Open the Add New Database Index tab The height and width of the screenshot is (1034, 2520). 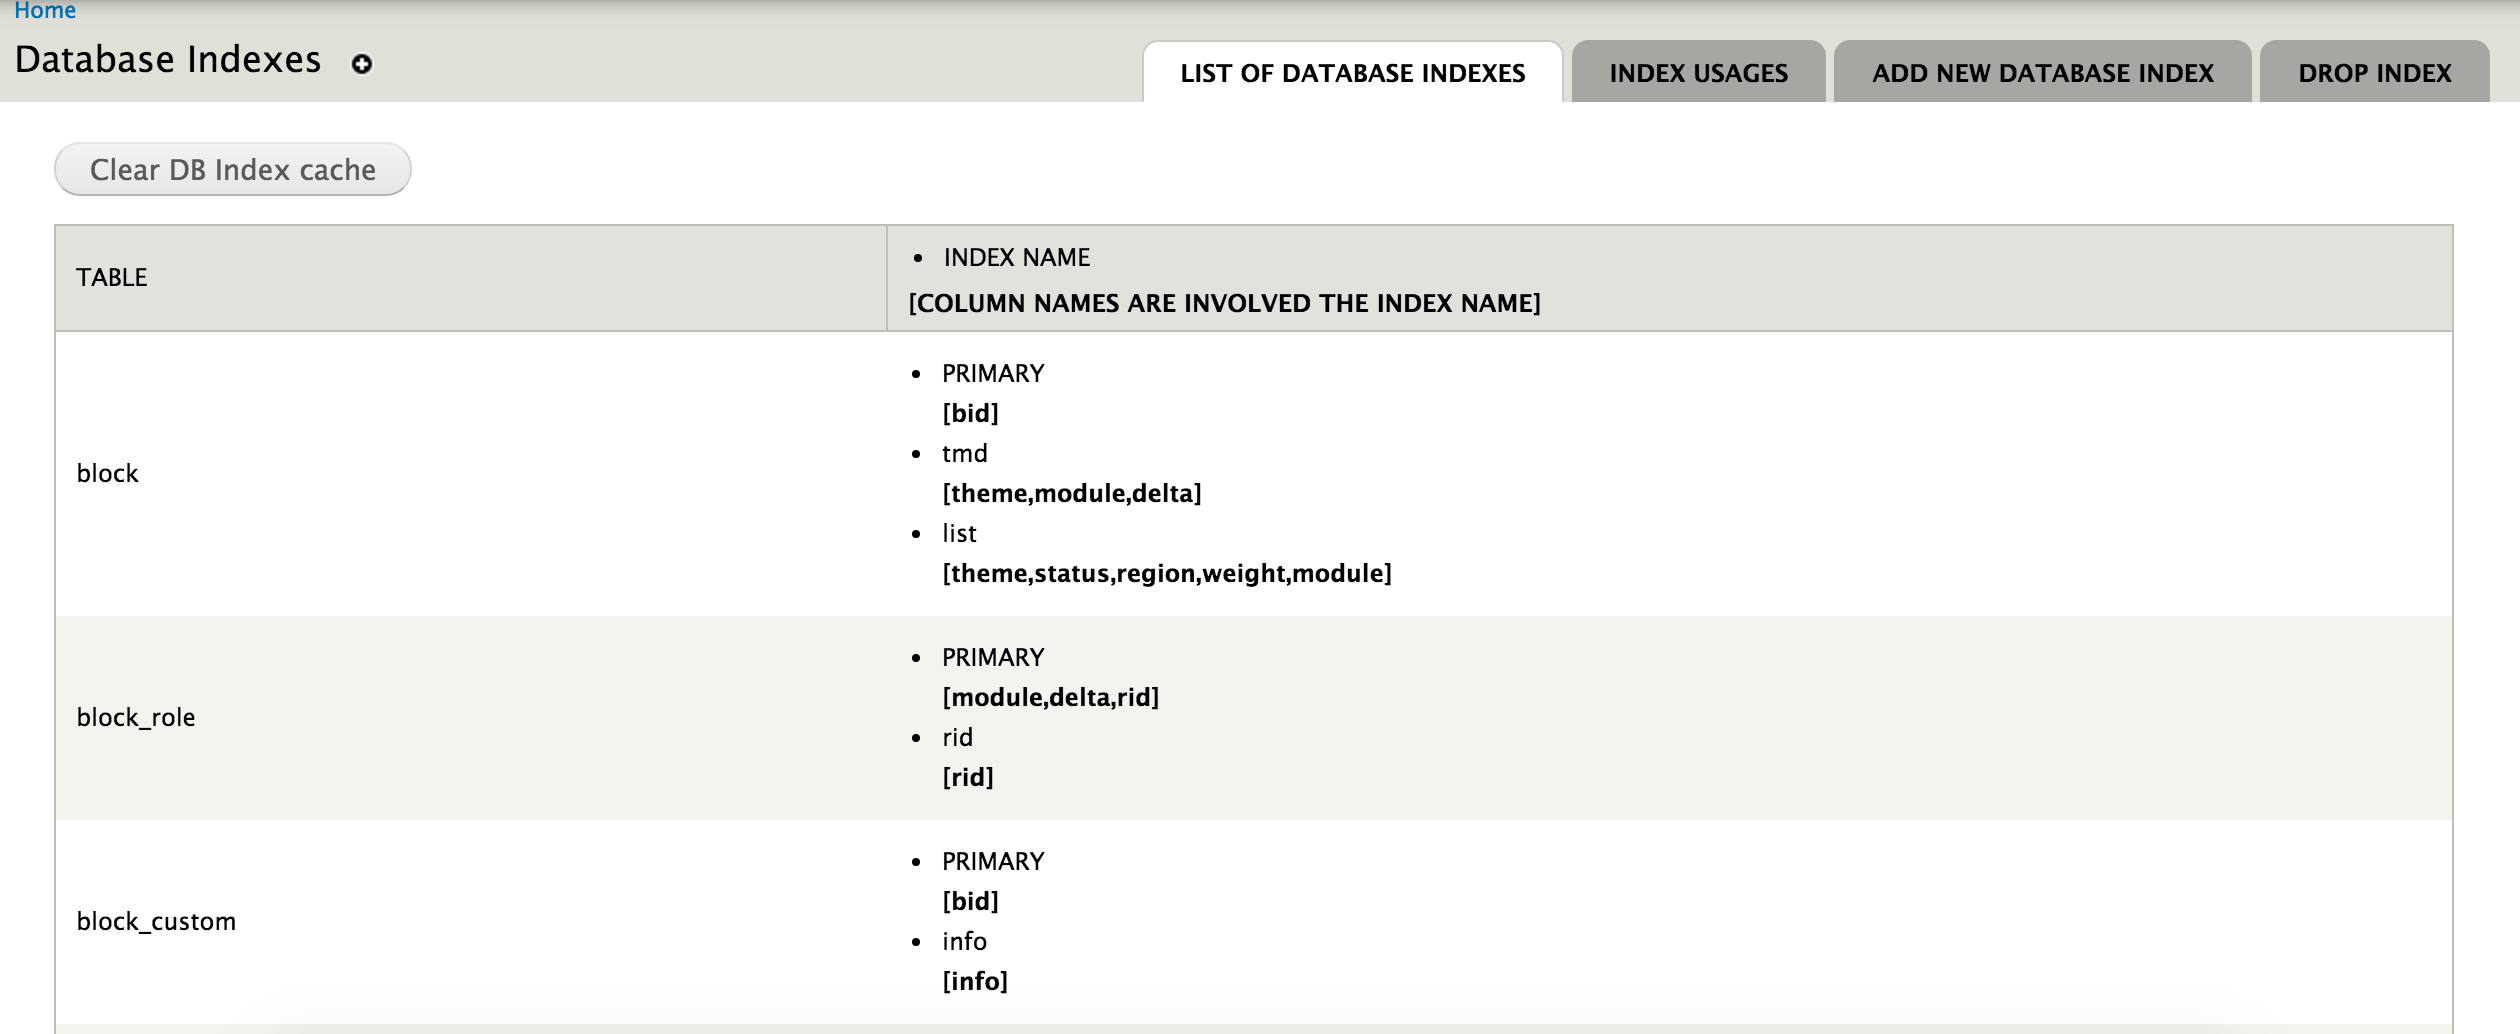click(x=2042, y=73)
